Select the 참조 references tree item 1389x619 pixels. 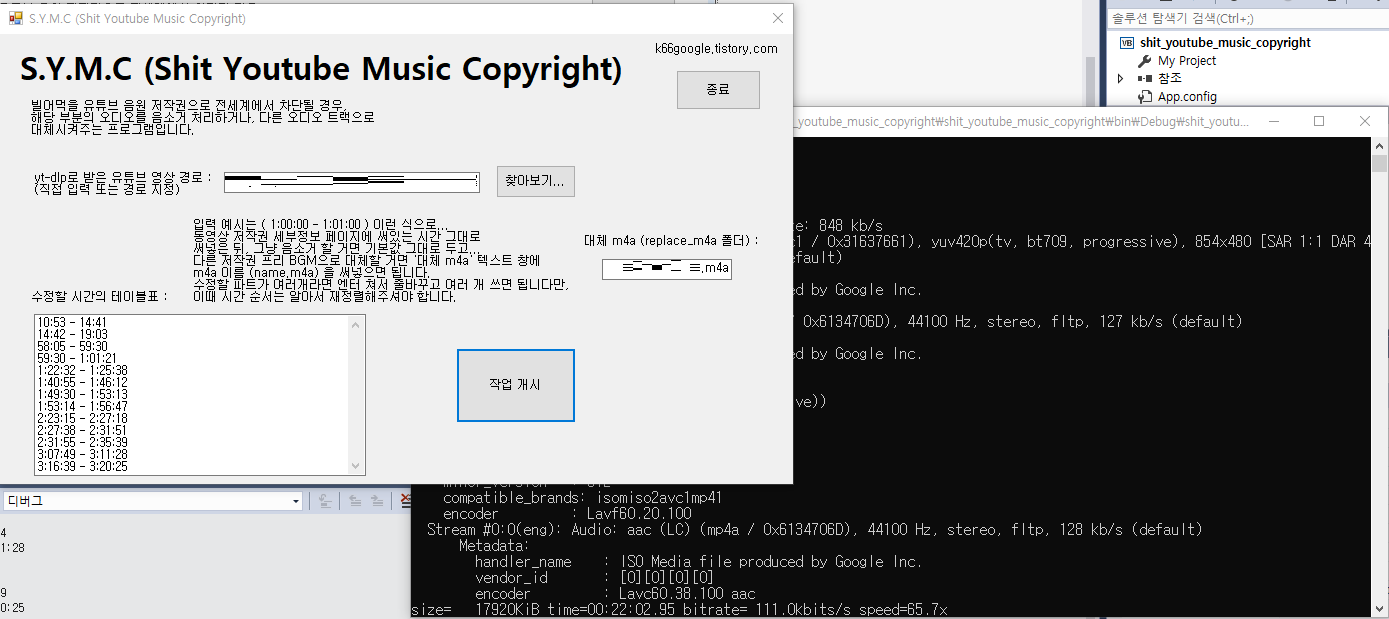tap(1170, 79)
